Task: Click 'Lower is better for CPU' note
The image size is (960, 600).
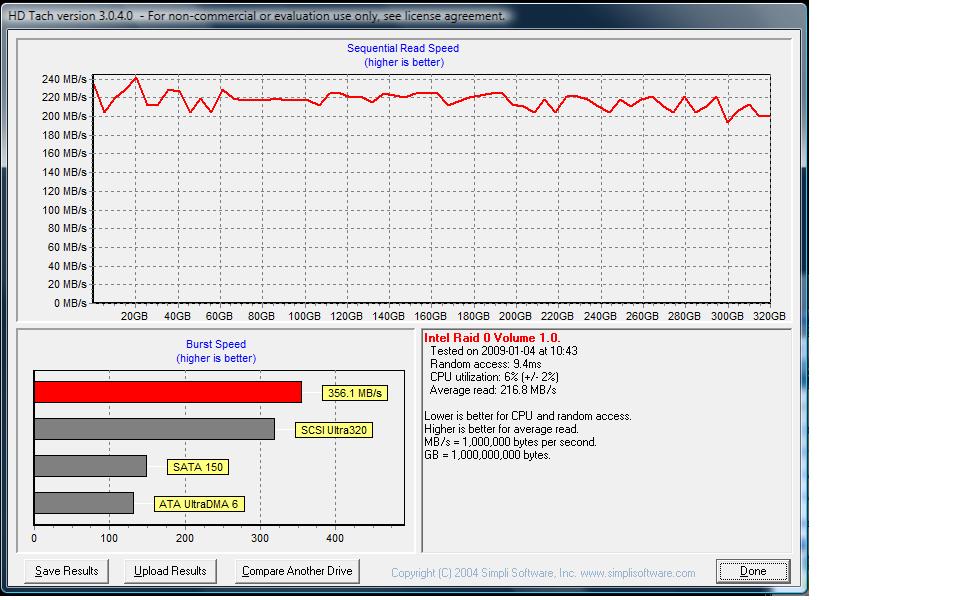Action: (528, 416)
